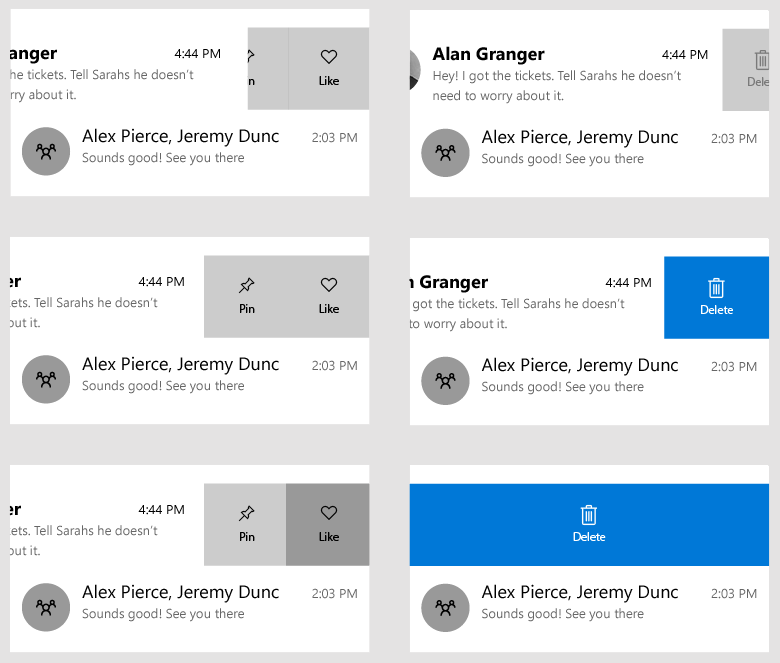780x663 pixels.
Task: Click the Like heart beside light-gray Pin
Action: [x=329, y=296]
